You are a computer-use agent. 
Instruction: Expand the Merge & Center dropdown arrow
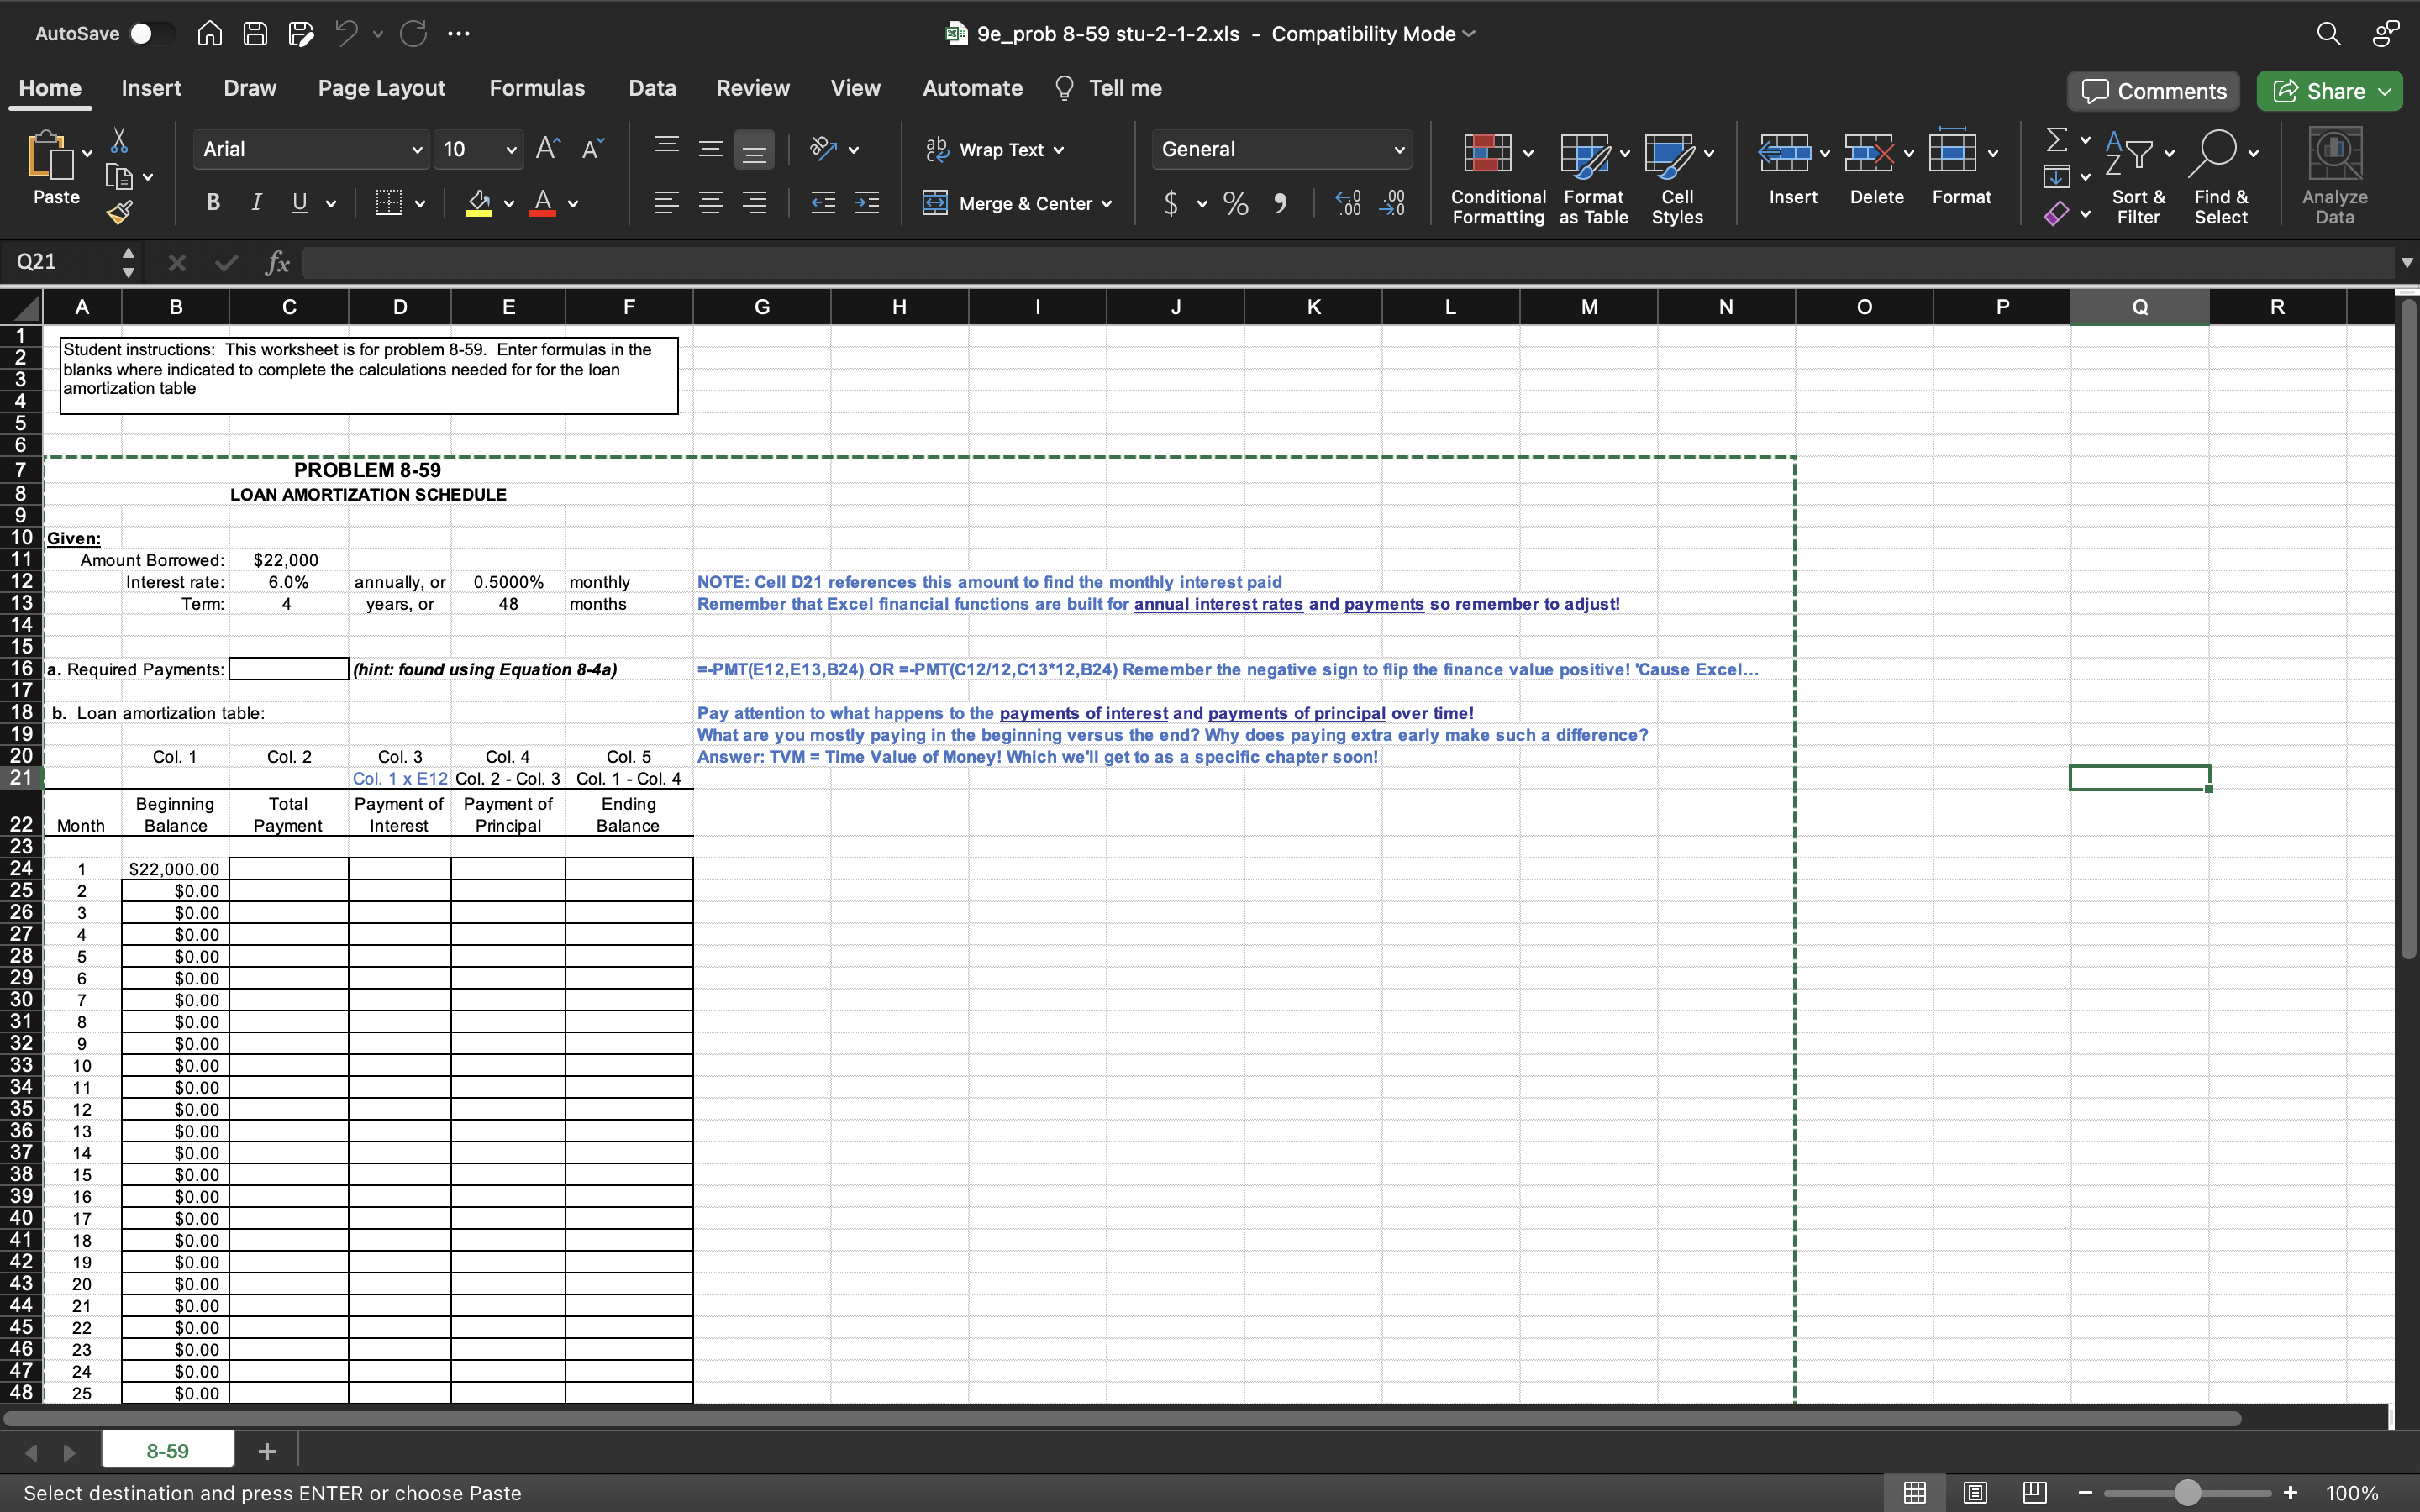[x=1107, y=204]
